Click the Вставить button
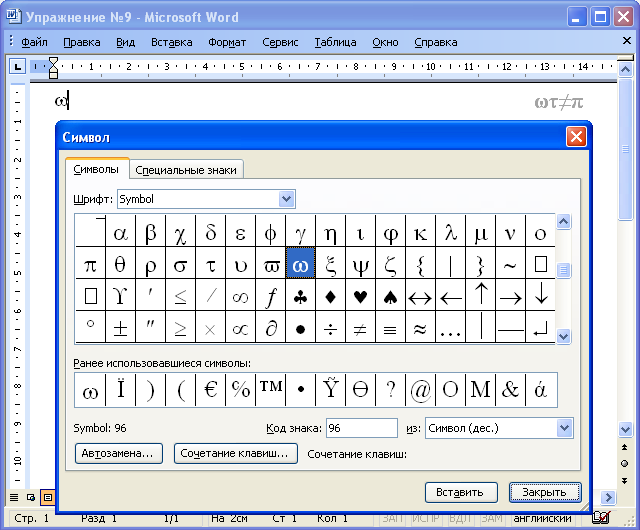The height and width of the screenshot is (530, 640). point(461,492)
